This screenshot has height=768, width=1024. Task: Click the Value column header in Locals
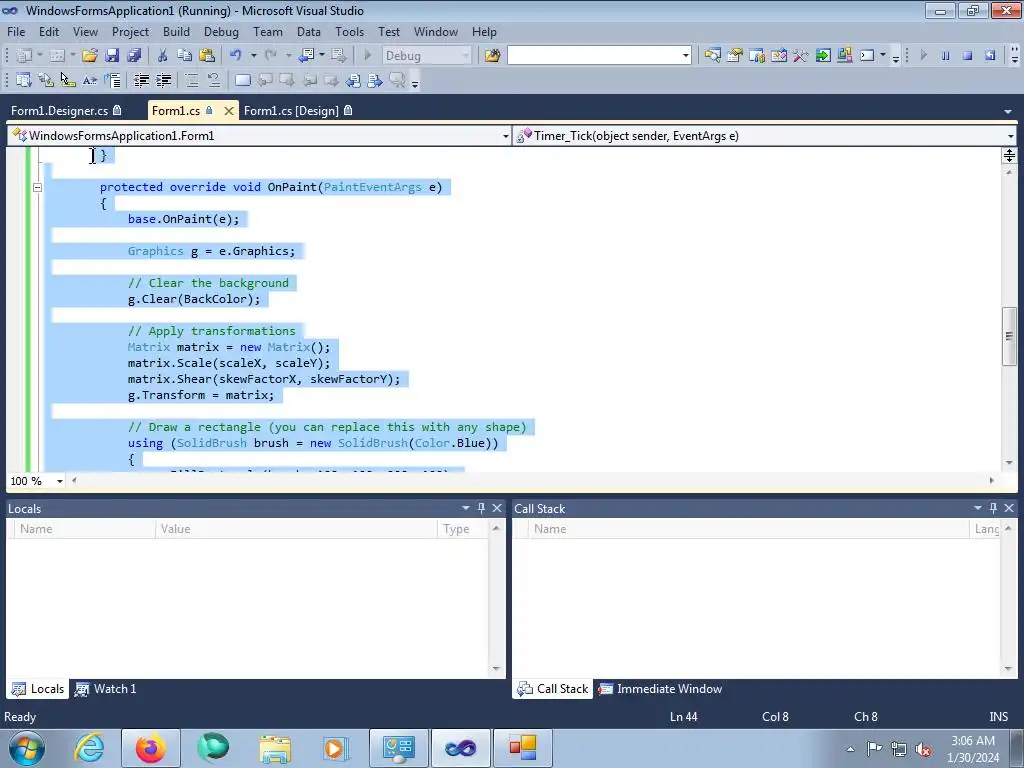[296, 529]
